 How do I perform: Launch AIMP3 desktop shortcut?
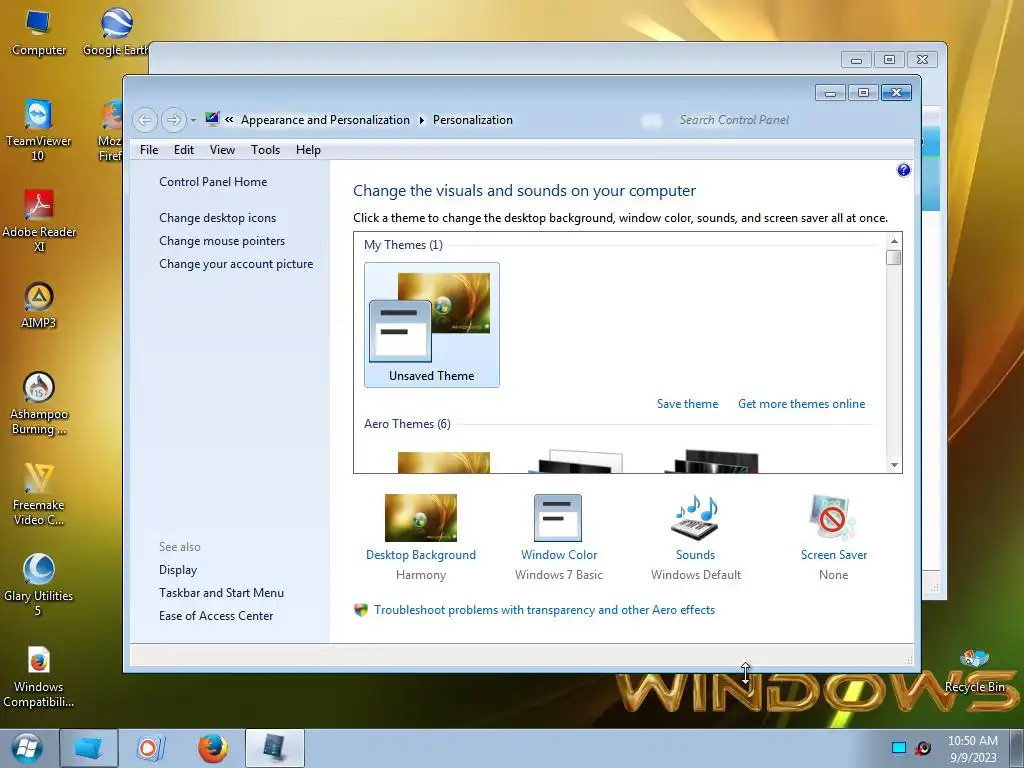pos(39,305)
